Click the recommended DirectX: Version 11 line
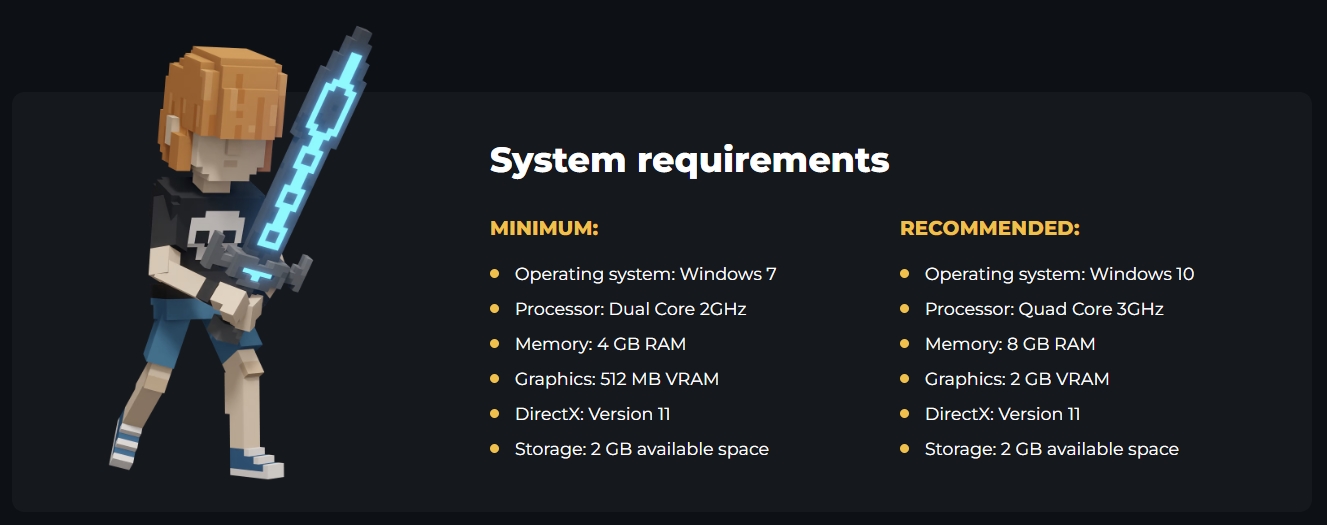 click(x=1002, y=414)
